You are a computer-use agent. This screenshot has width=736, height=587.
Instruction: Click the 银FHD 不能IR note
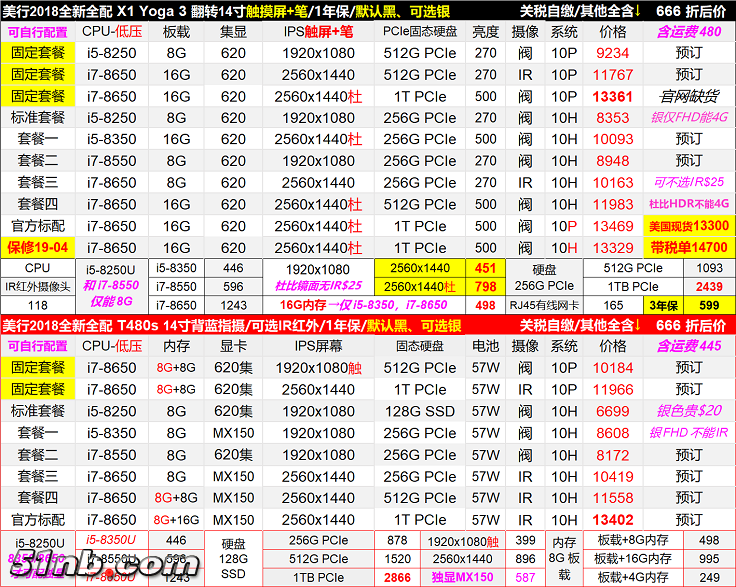click(x=688, y=433)
